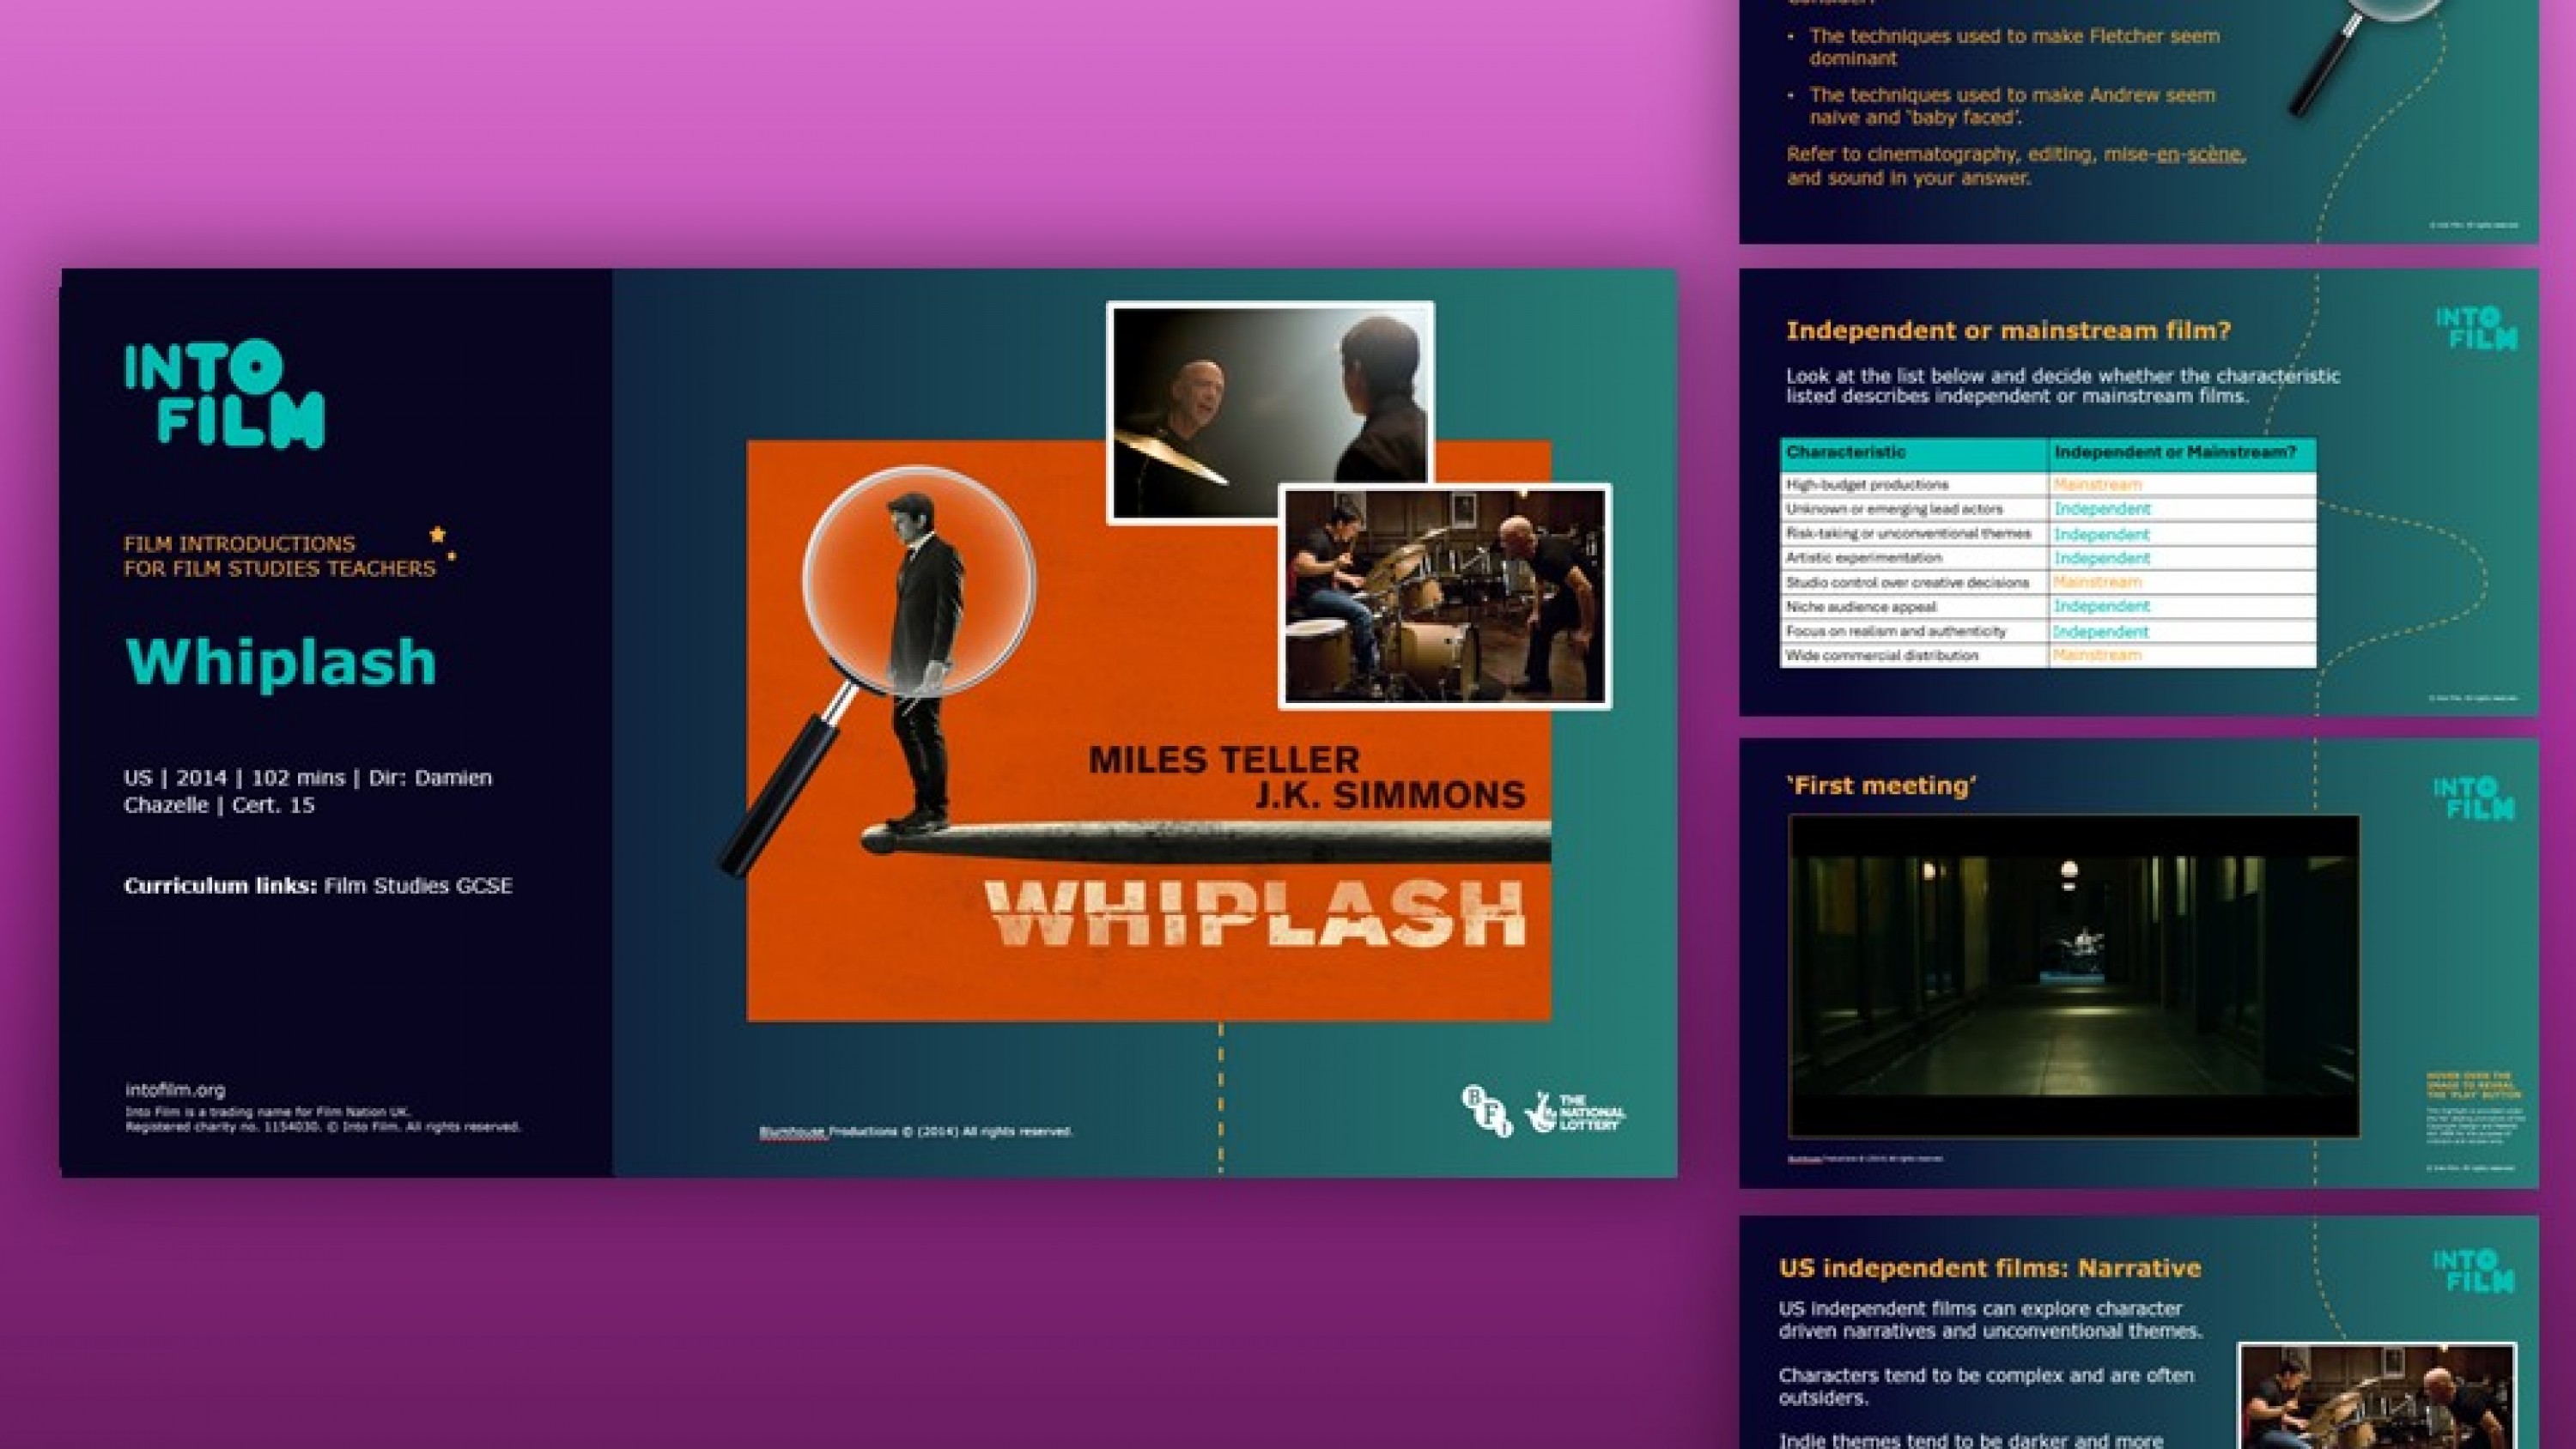Click the underlined 'mise-en-scène' term
The height and width of the screenshot is (1449, 2576).
coord(2174,155)
